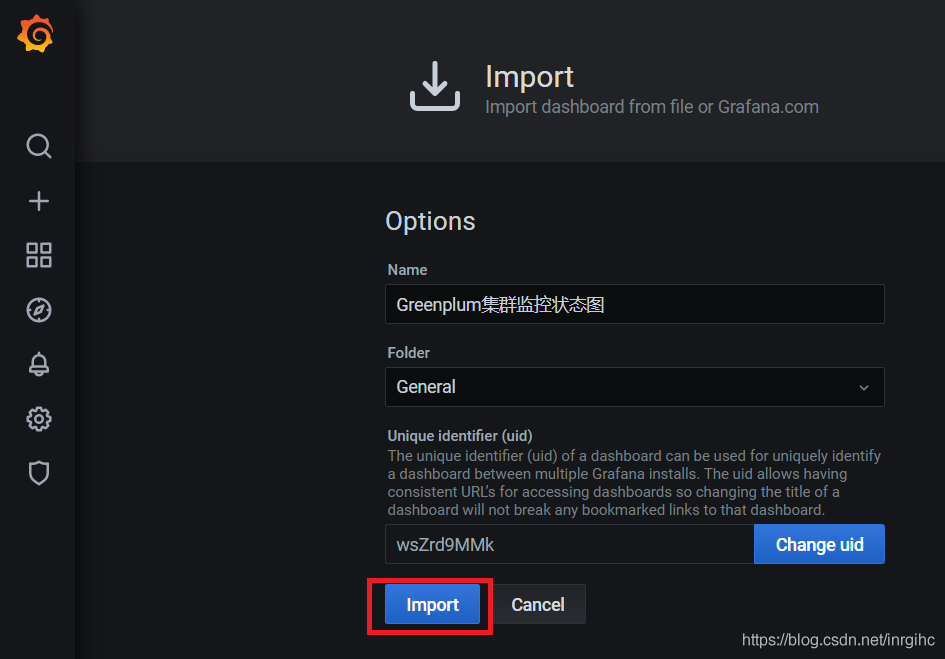This screenshot has height=659, width=945.
Task: Open the Search dashboards magnifier icon
Action: [38, 146]
